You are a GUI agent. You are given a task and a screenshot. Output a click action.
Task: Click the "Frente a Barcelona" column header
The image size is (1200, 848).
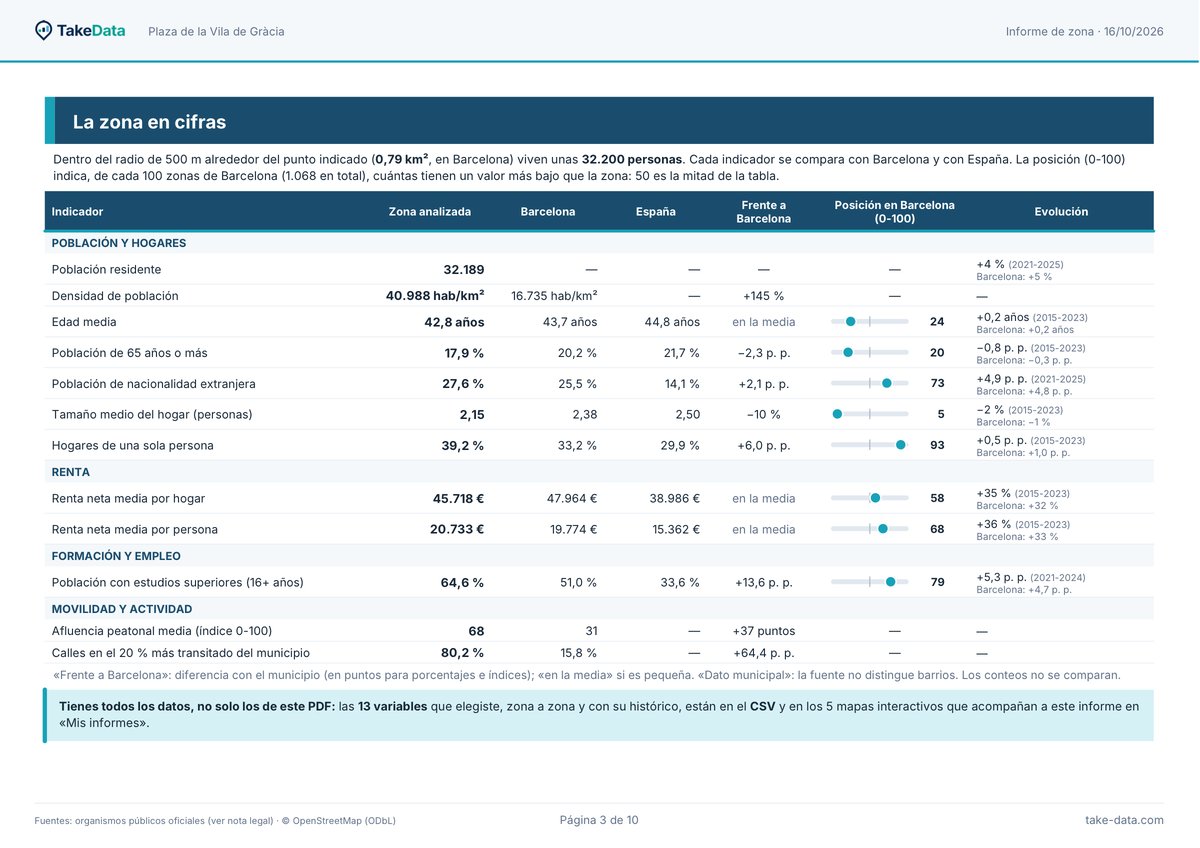coord(763,212)
